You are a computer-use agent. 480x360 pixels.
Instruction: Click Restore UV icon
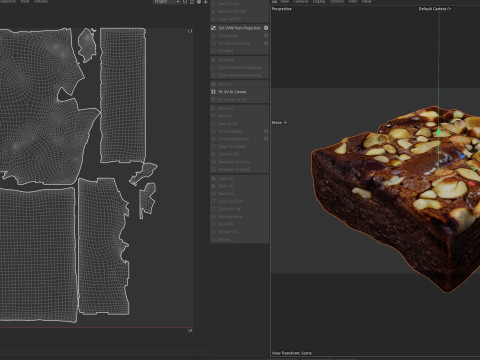tap(214, 232)
